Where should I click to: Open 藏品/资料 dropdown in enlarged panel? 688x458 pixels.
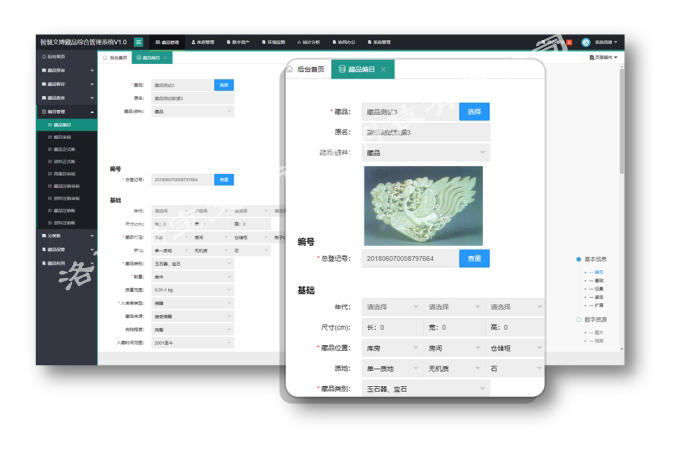[426, 153]
